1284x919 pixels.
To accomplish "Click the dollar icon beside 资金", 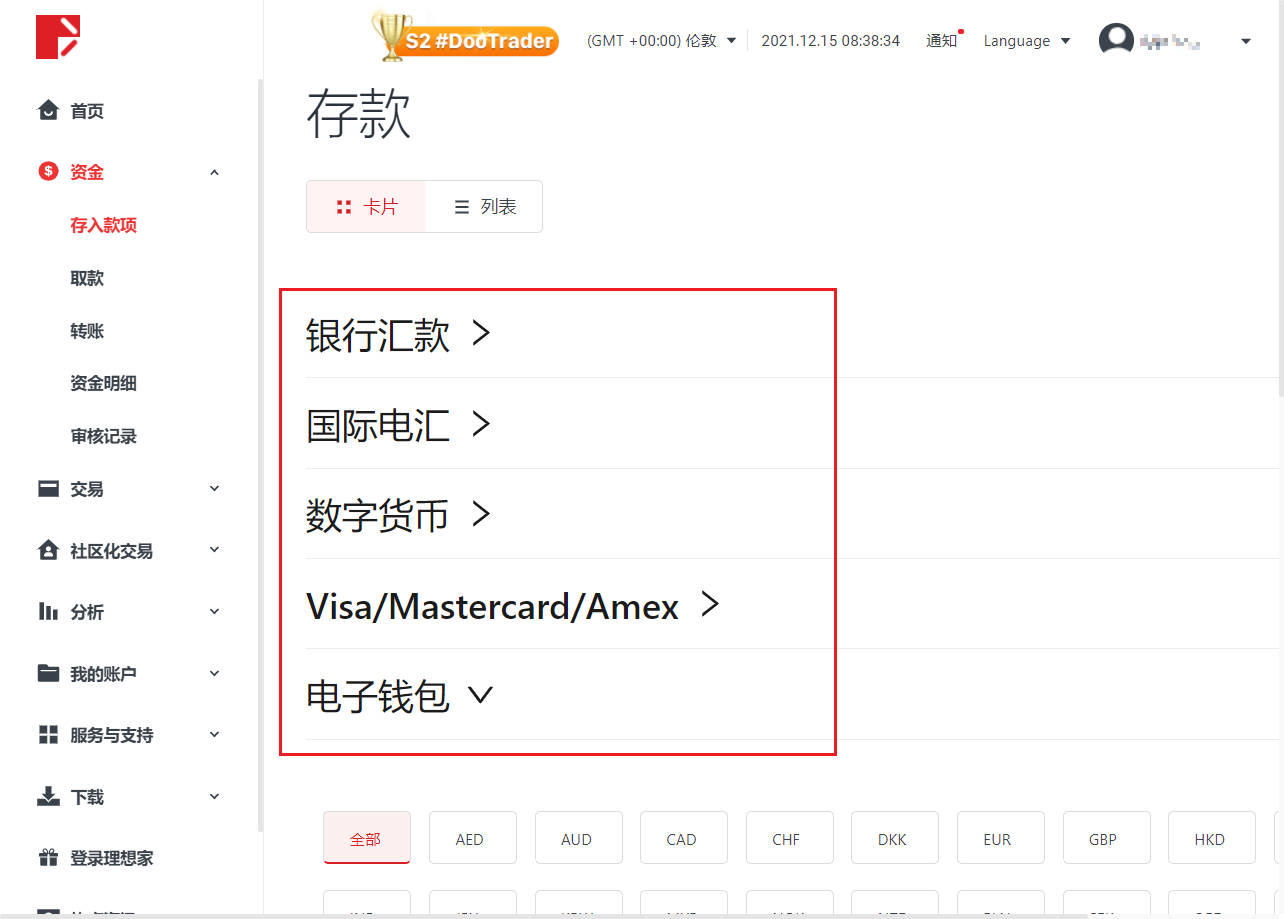I will tap(48, 172).
